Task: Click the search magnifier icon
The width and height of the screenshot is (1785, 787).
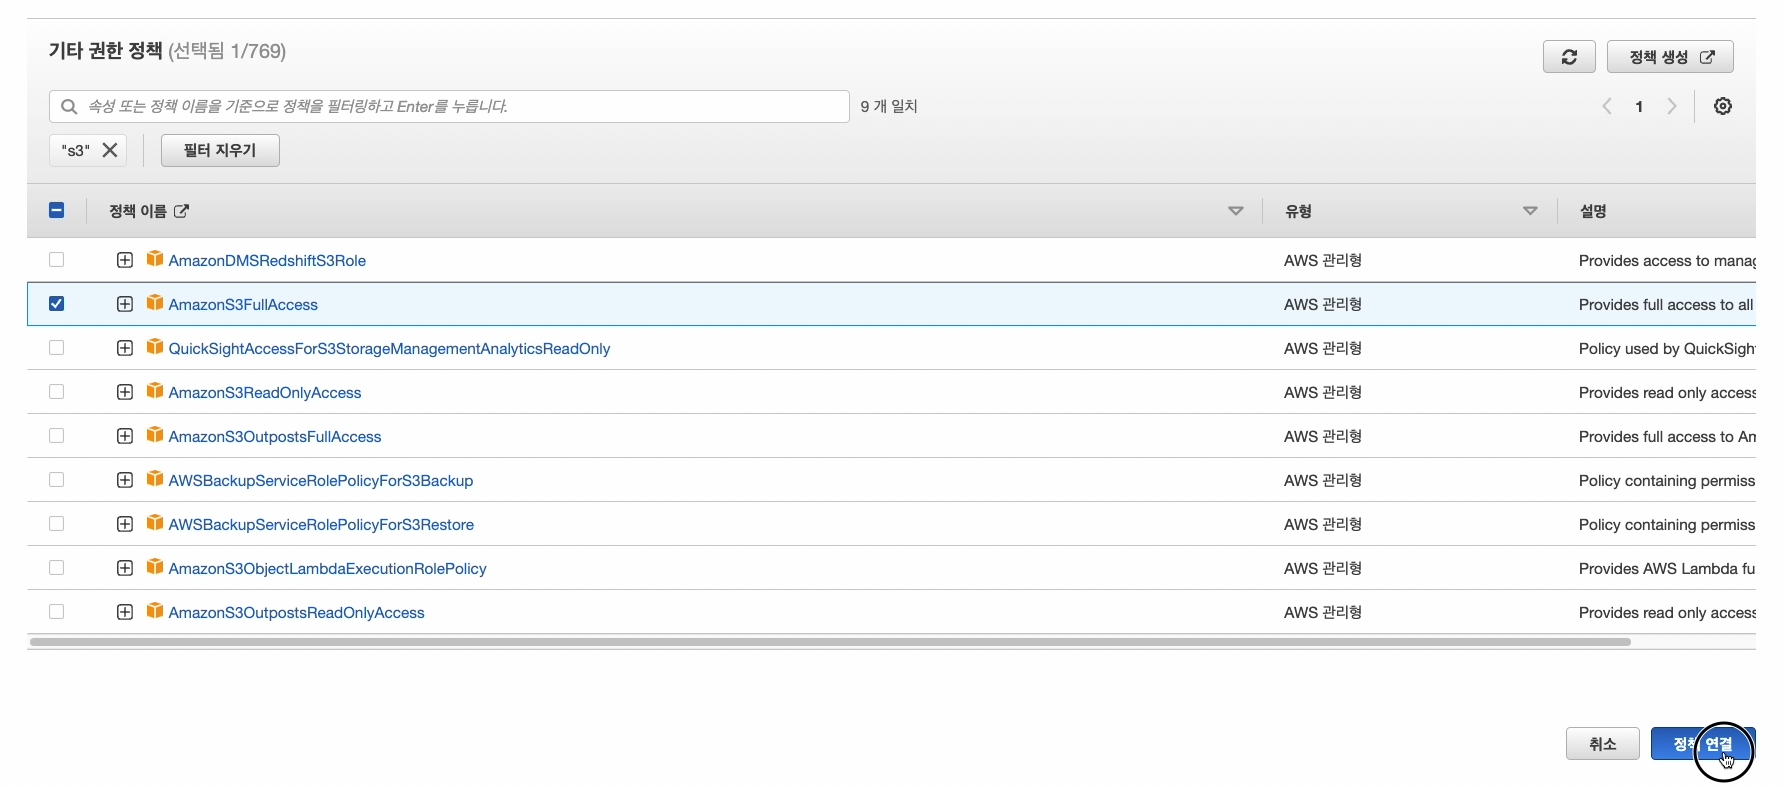Action: pos(69,106)
